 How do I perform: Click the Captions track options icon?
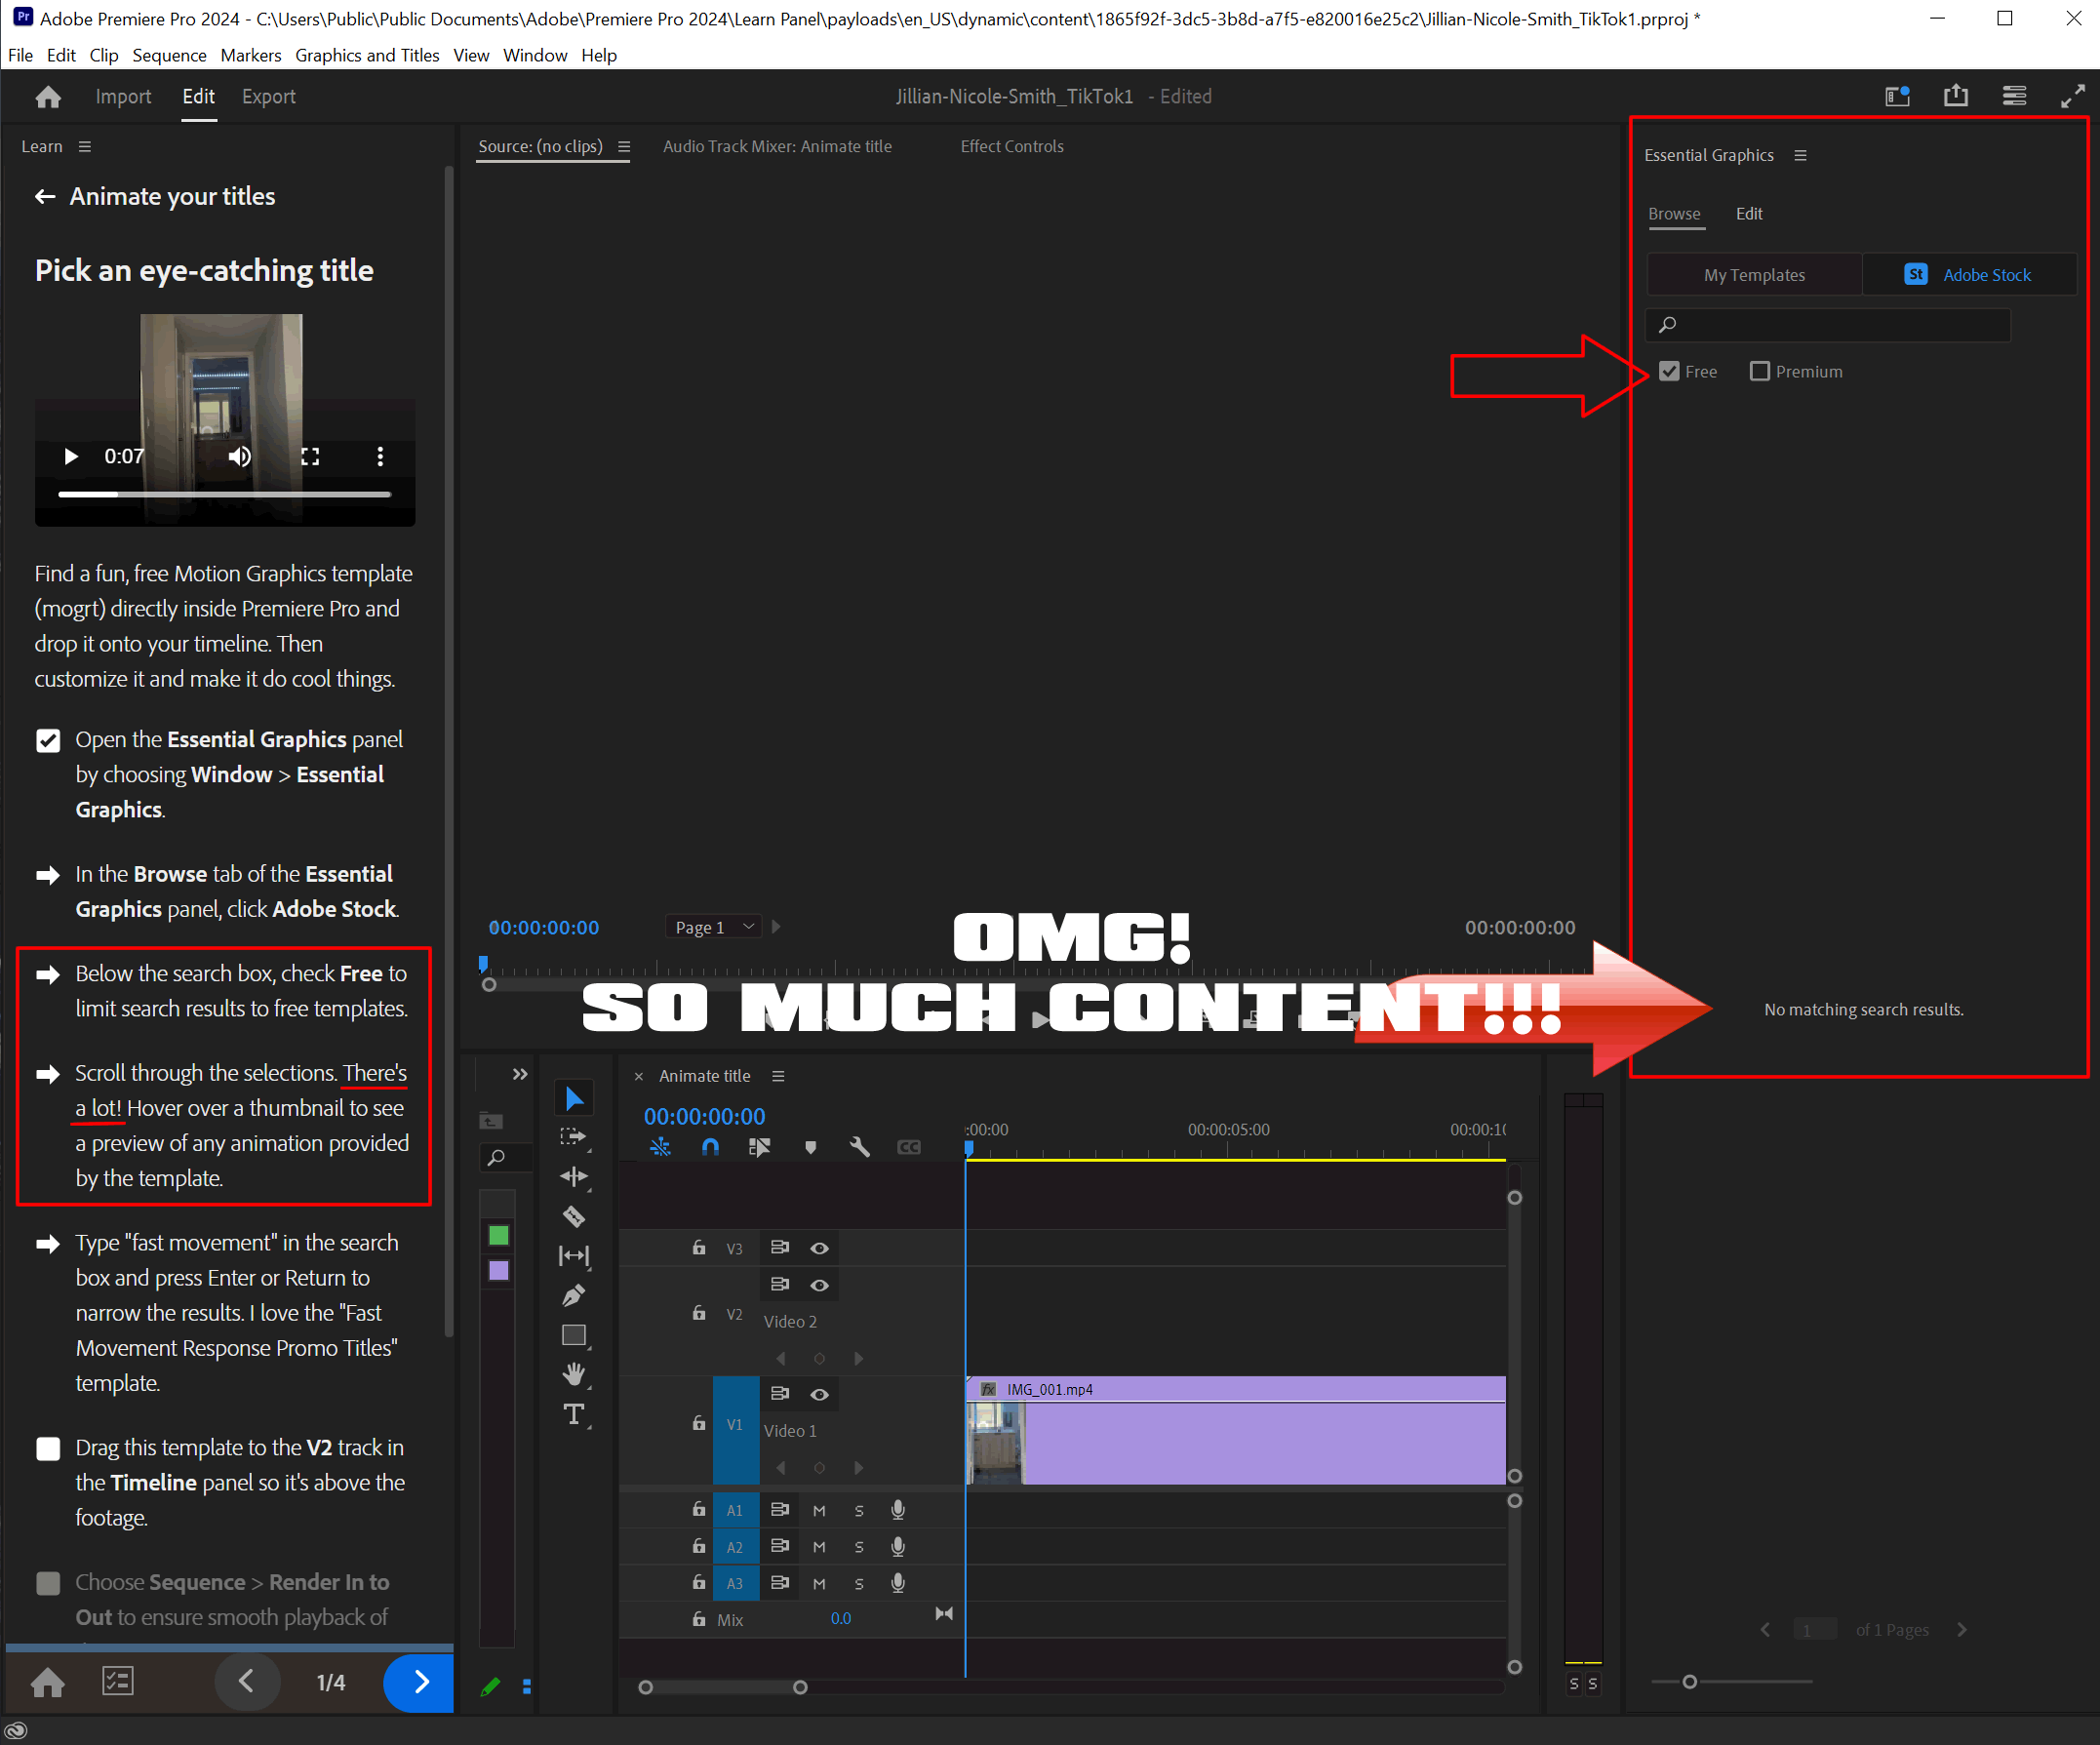tap(908, 1147)
